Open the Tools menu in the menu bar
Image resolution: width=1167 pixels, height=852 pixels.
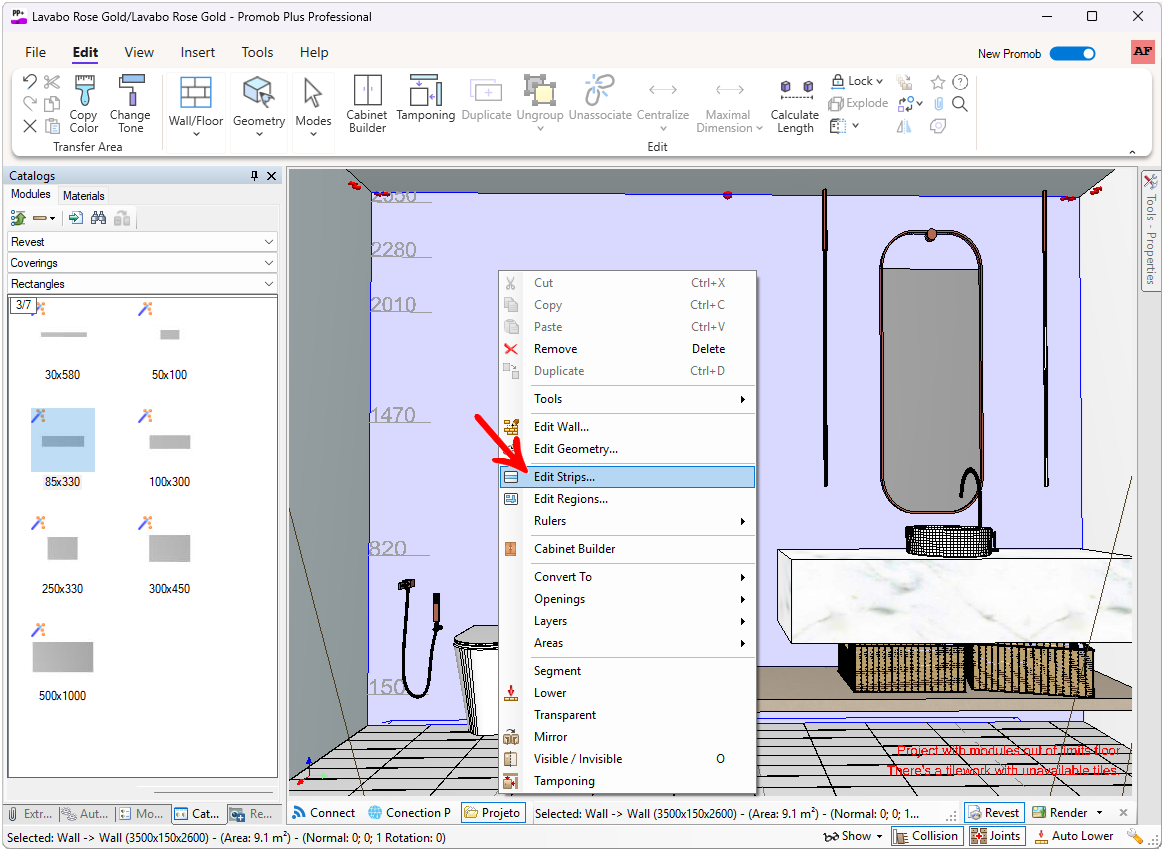[257, 52]
